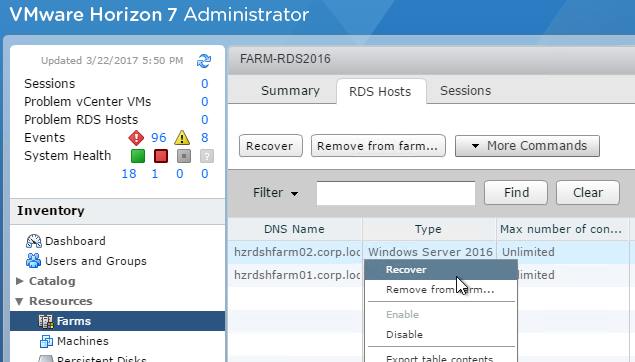Select Farms in the inventory tree
Screen dimensions: 635x362
117,321
